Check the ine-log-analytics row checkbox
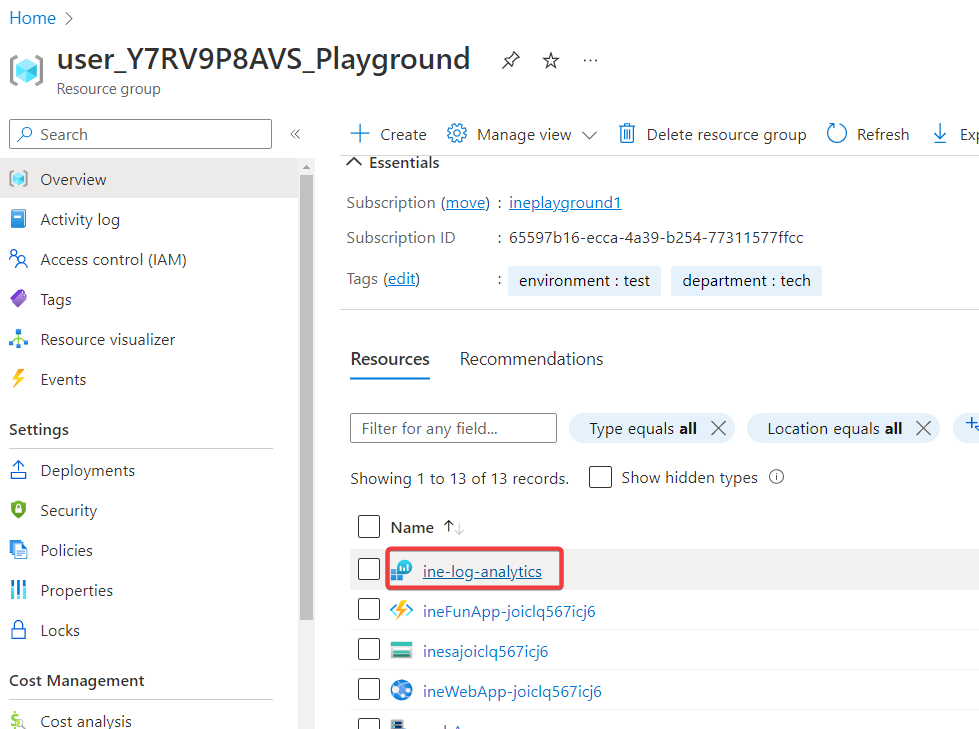Viewport: 979px width, 729px height. click(x=369, y=570)
